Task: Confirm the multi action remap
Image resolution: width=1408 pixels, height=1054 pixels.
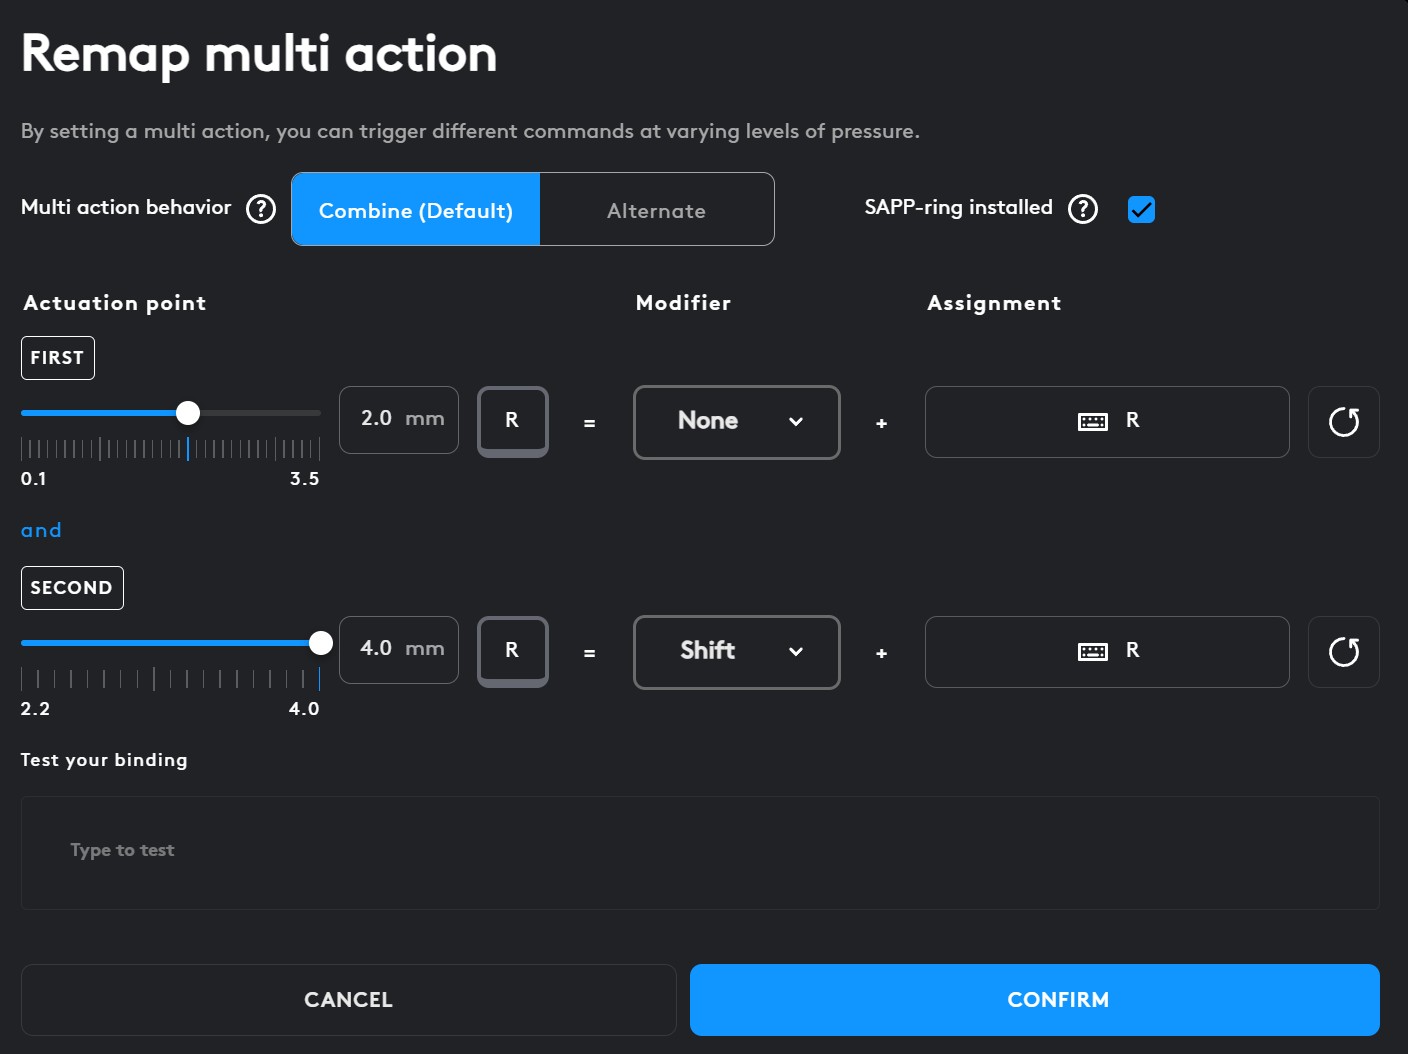Action: (x=1035, y=1000)
